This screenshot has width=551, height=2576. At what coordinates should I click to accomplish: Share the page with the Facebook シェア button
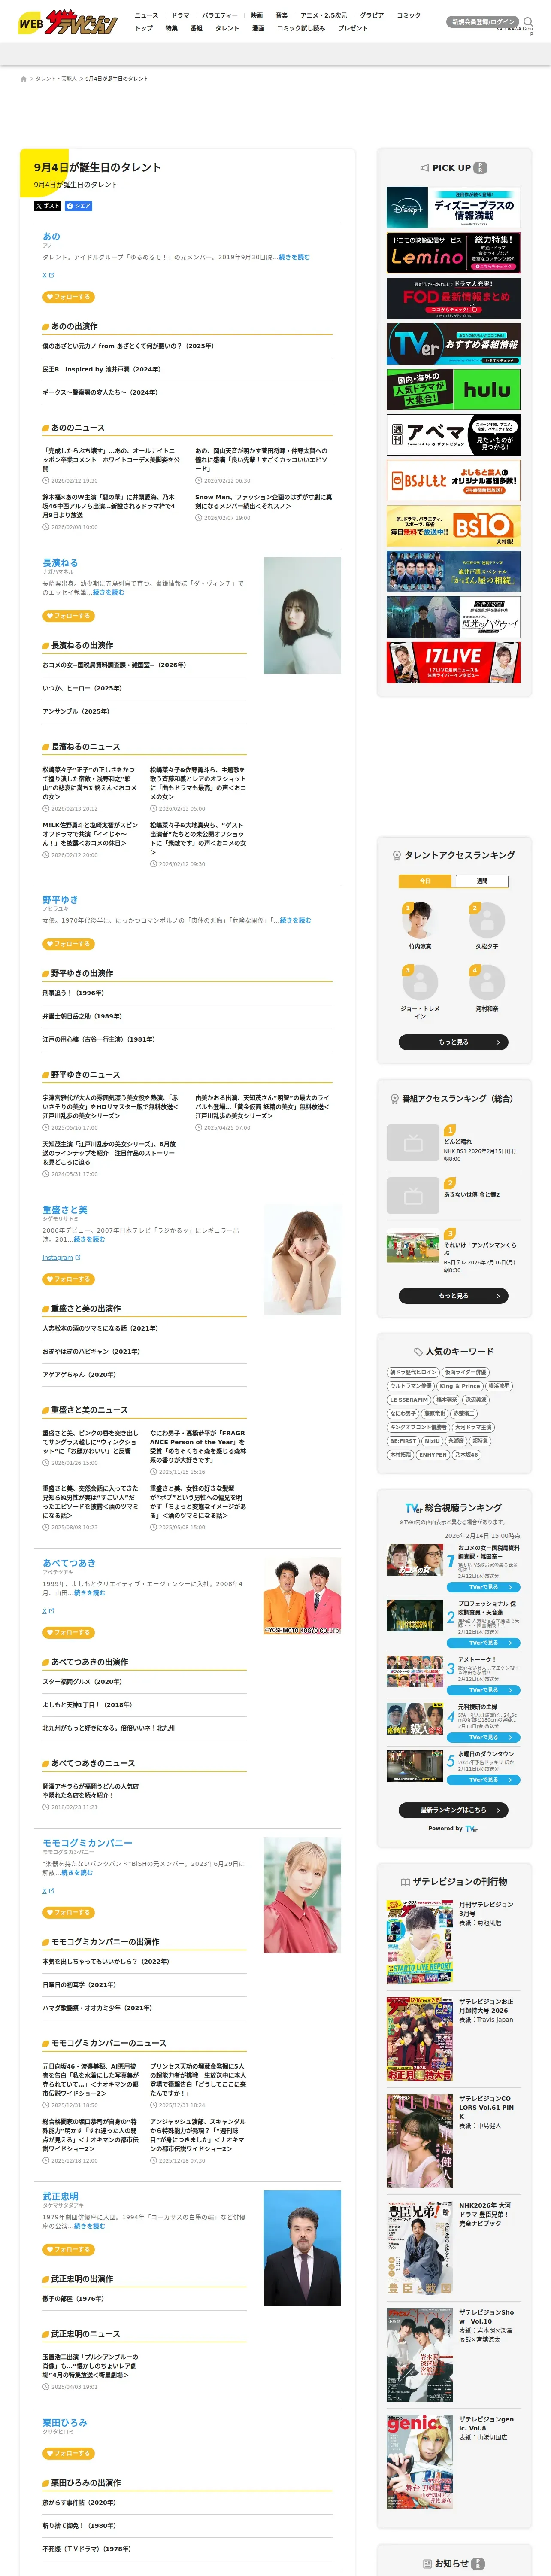click(79, 206)
